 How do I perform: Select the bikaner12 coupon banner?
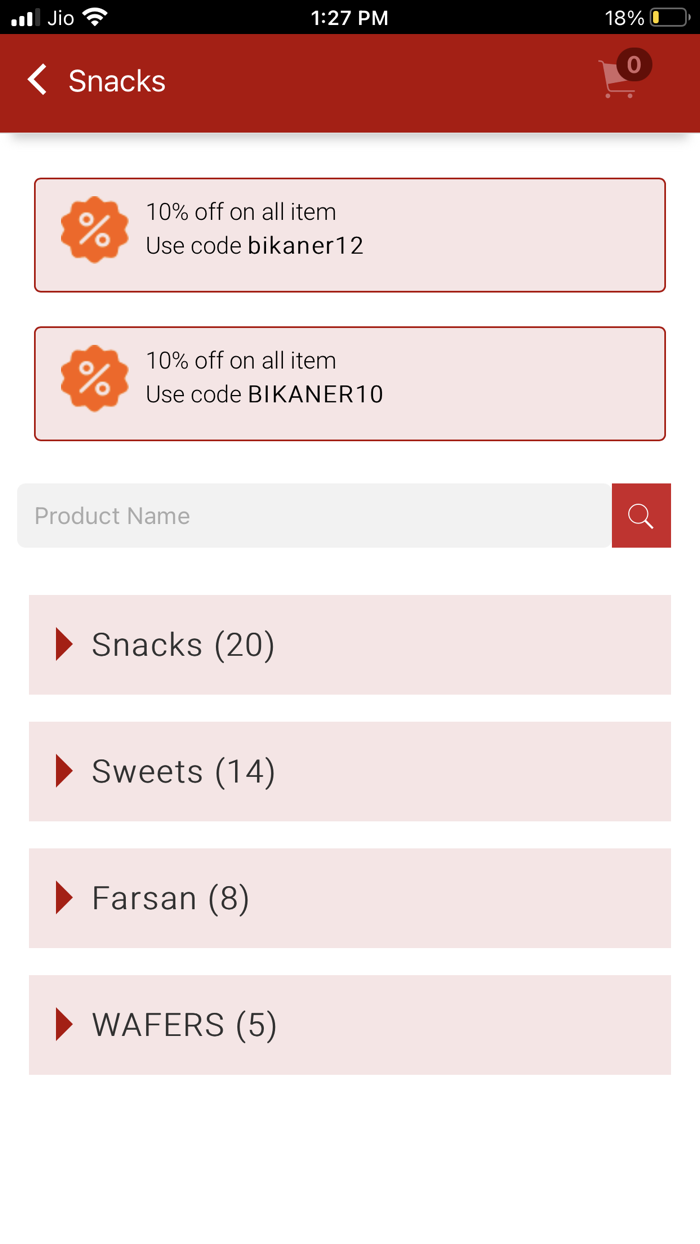(x=350, y=234)
